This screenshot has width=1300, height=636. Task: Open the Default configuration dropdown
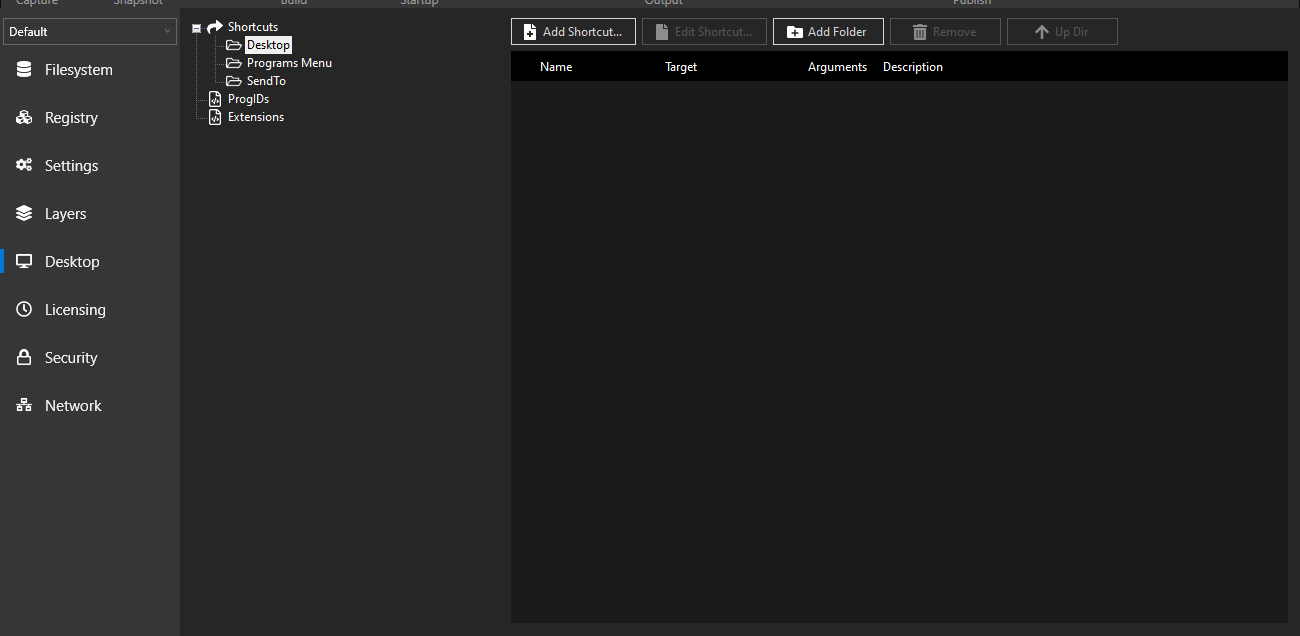coord(90,31)
